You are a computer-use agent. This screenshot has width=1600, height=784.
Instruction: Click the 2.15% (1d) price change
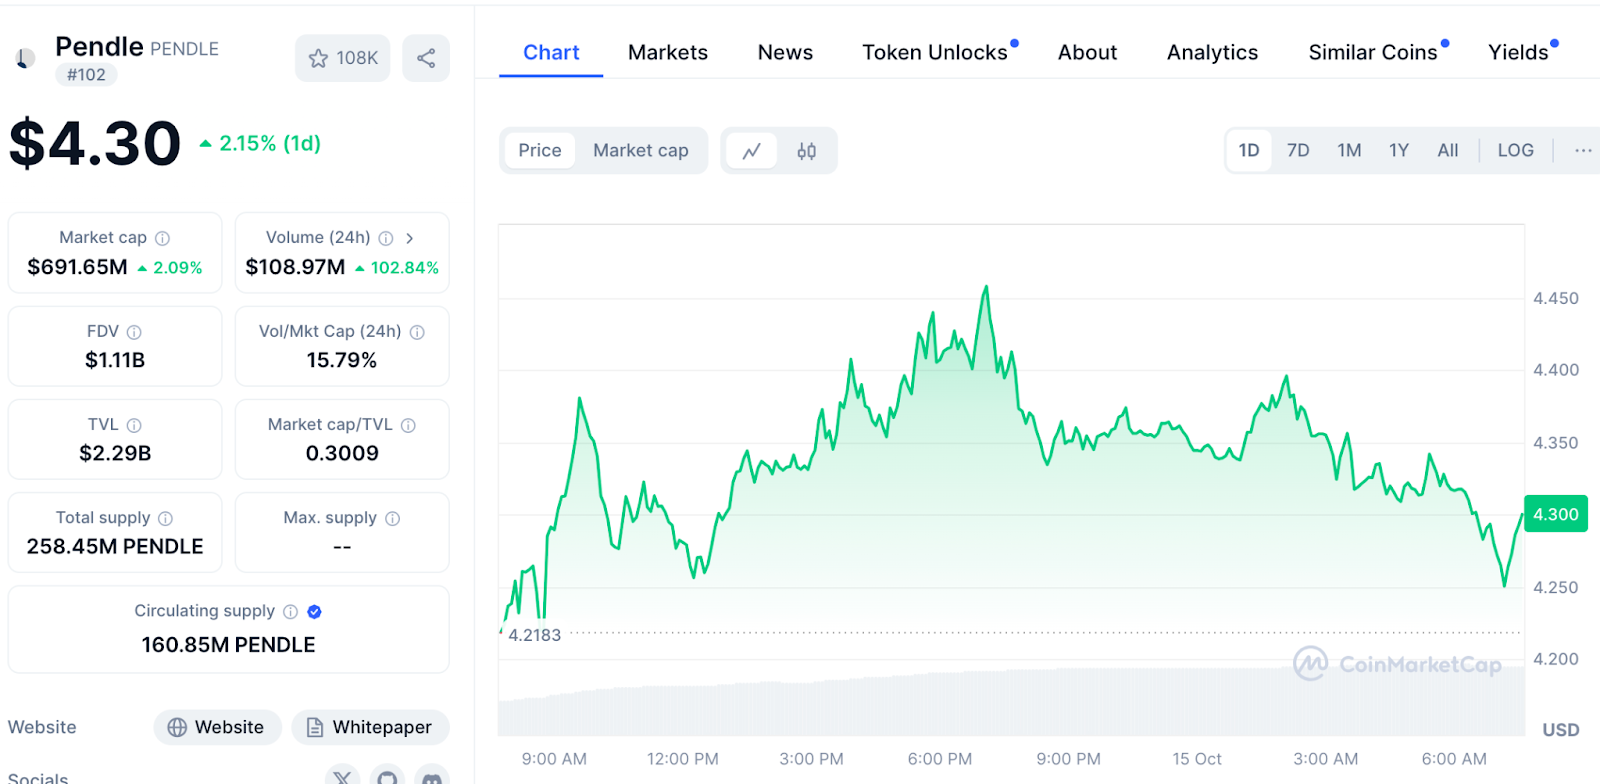pos(260,143)
